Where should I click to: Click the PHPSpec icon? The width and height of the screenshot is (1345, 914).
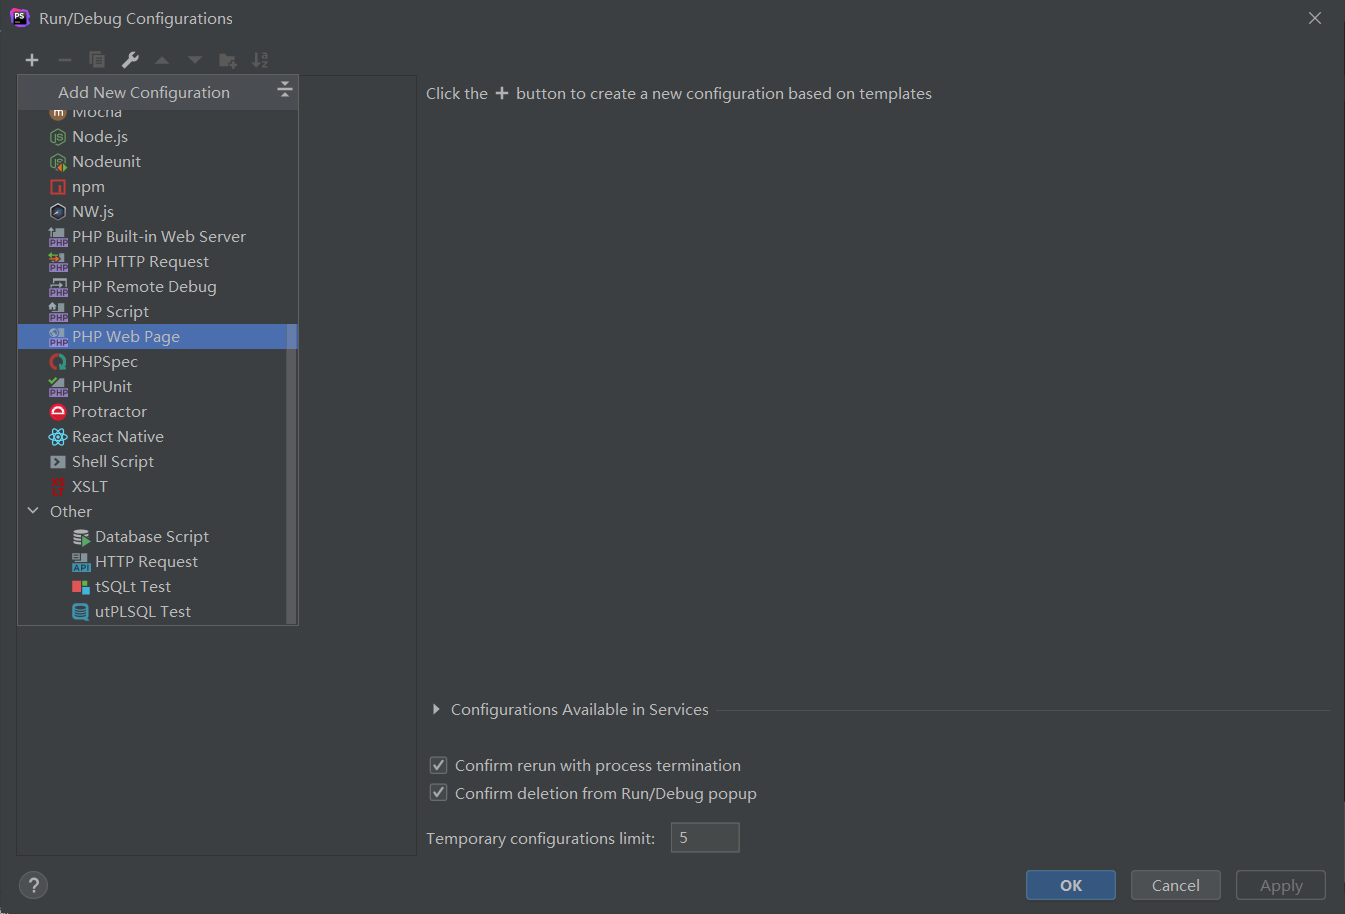point(58,362)
